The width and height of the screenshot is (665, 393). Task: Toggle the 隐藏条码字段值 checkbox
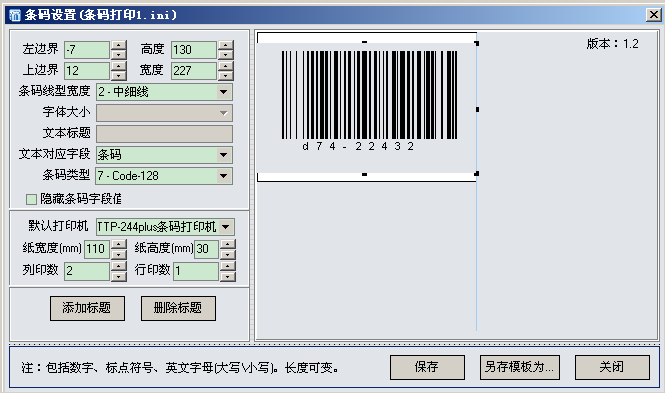[31, 199]
